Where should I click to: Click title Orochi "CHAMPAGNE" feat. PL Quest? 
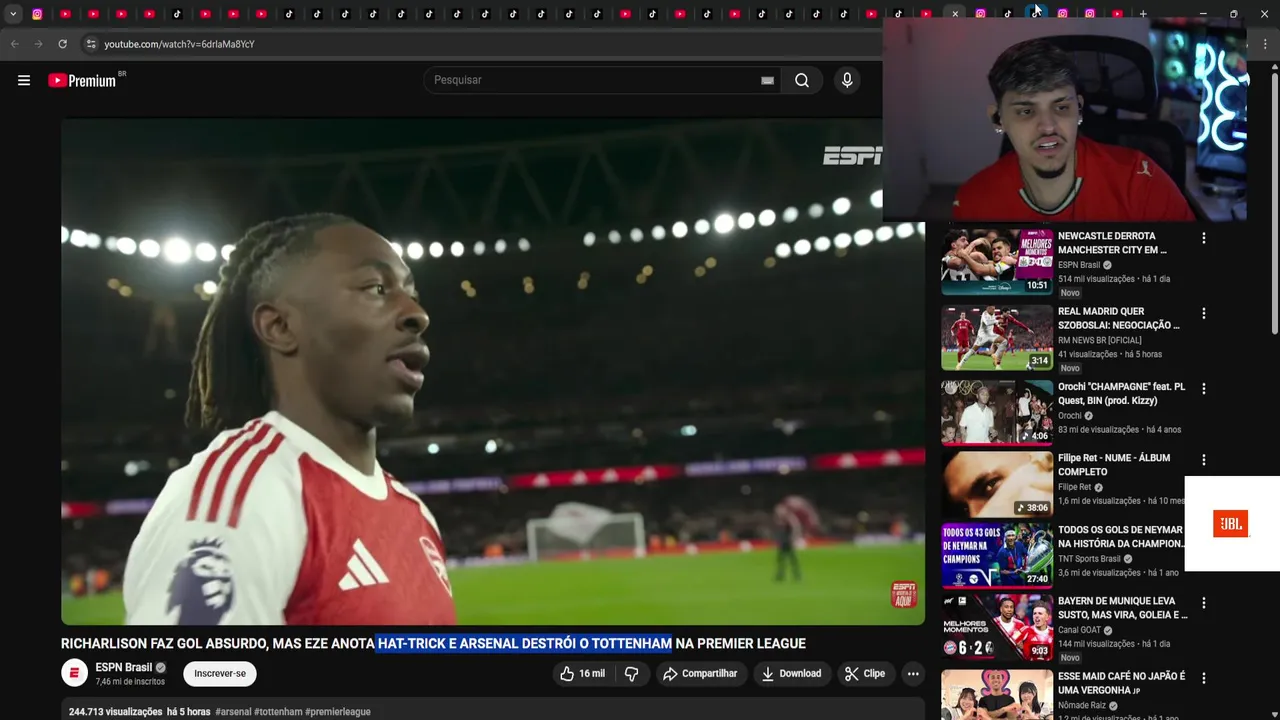pyautogui.click(x=1122, y=393)
